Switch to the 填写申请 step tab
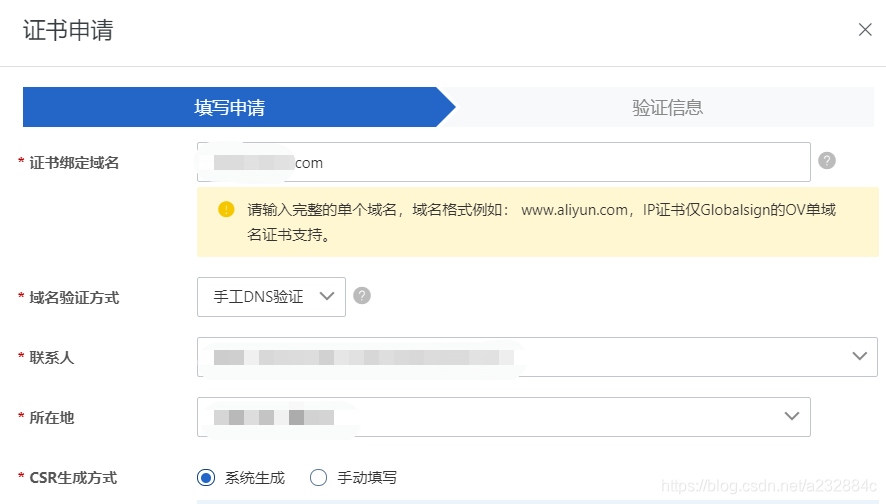The image size is (886, 504). (x=239, y=107)
